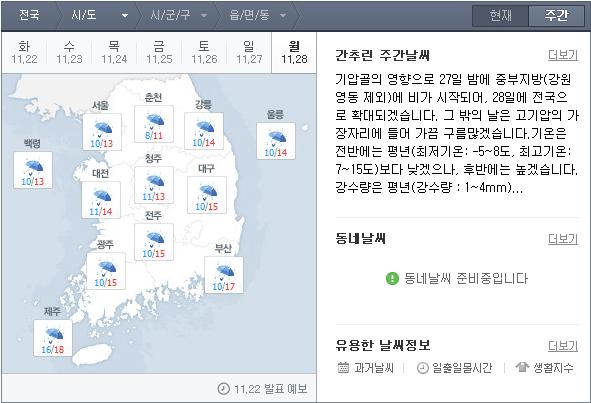Click 전국 nationwide breadcrumb item

[x=29, y=15]
